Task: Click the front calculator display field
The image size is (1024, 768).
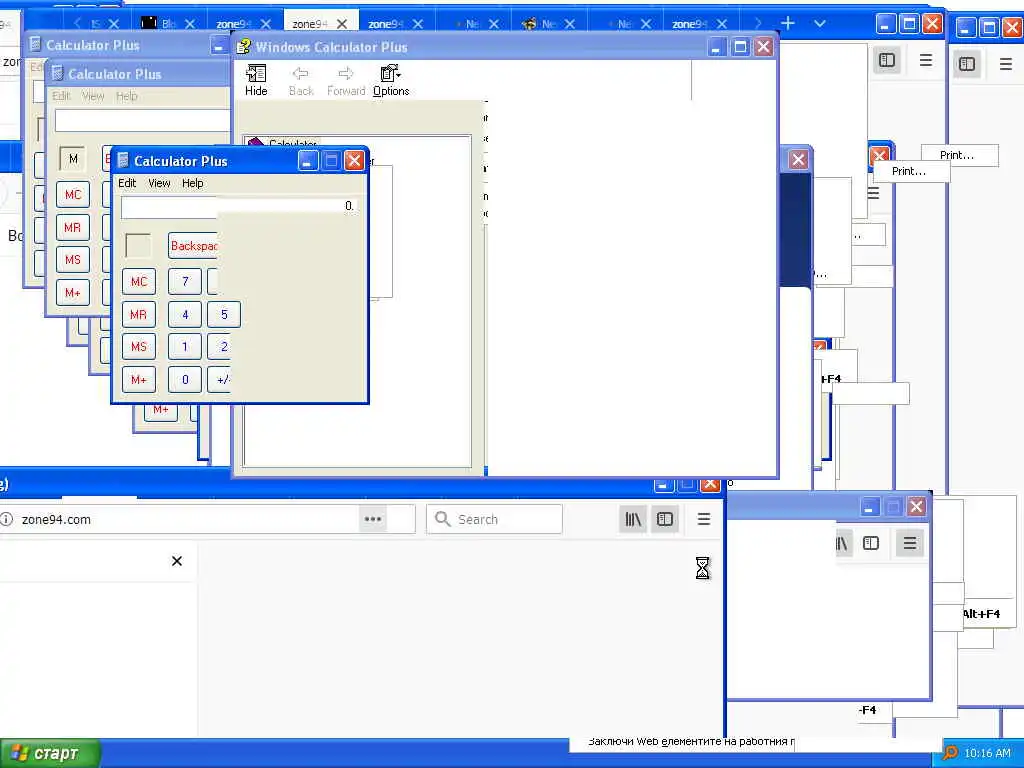Action: (x=239, y=206)
